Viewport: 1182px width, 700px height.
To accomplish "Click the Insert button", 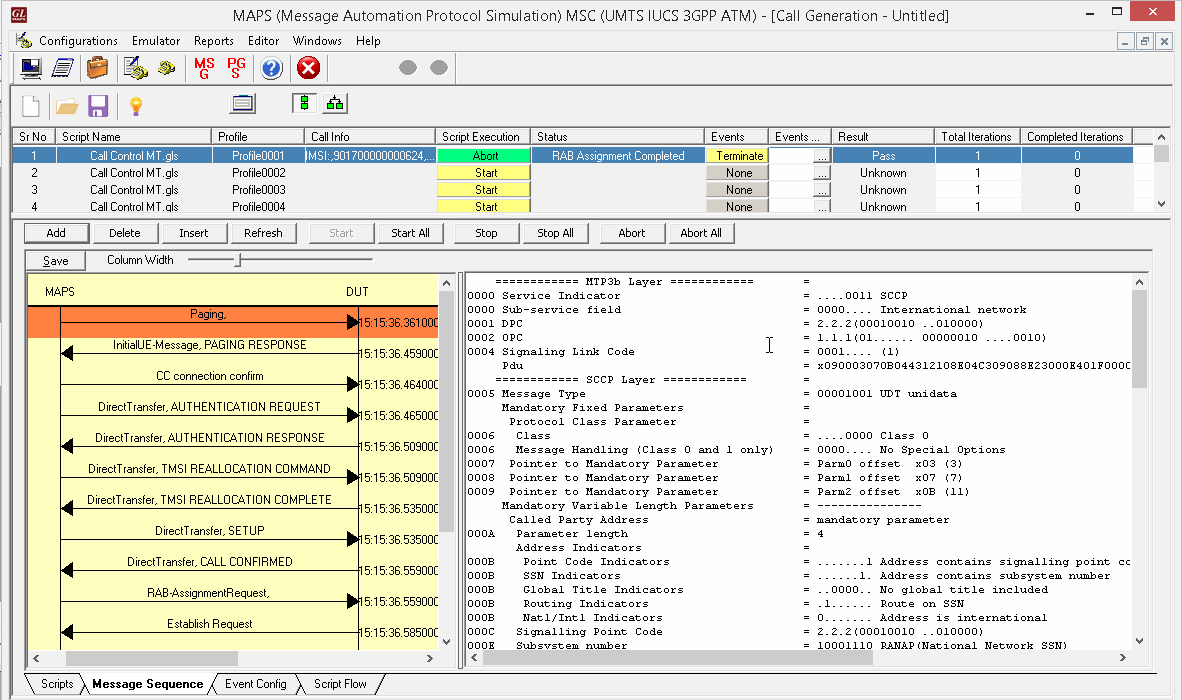I will tap(194, 233).
